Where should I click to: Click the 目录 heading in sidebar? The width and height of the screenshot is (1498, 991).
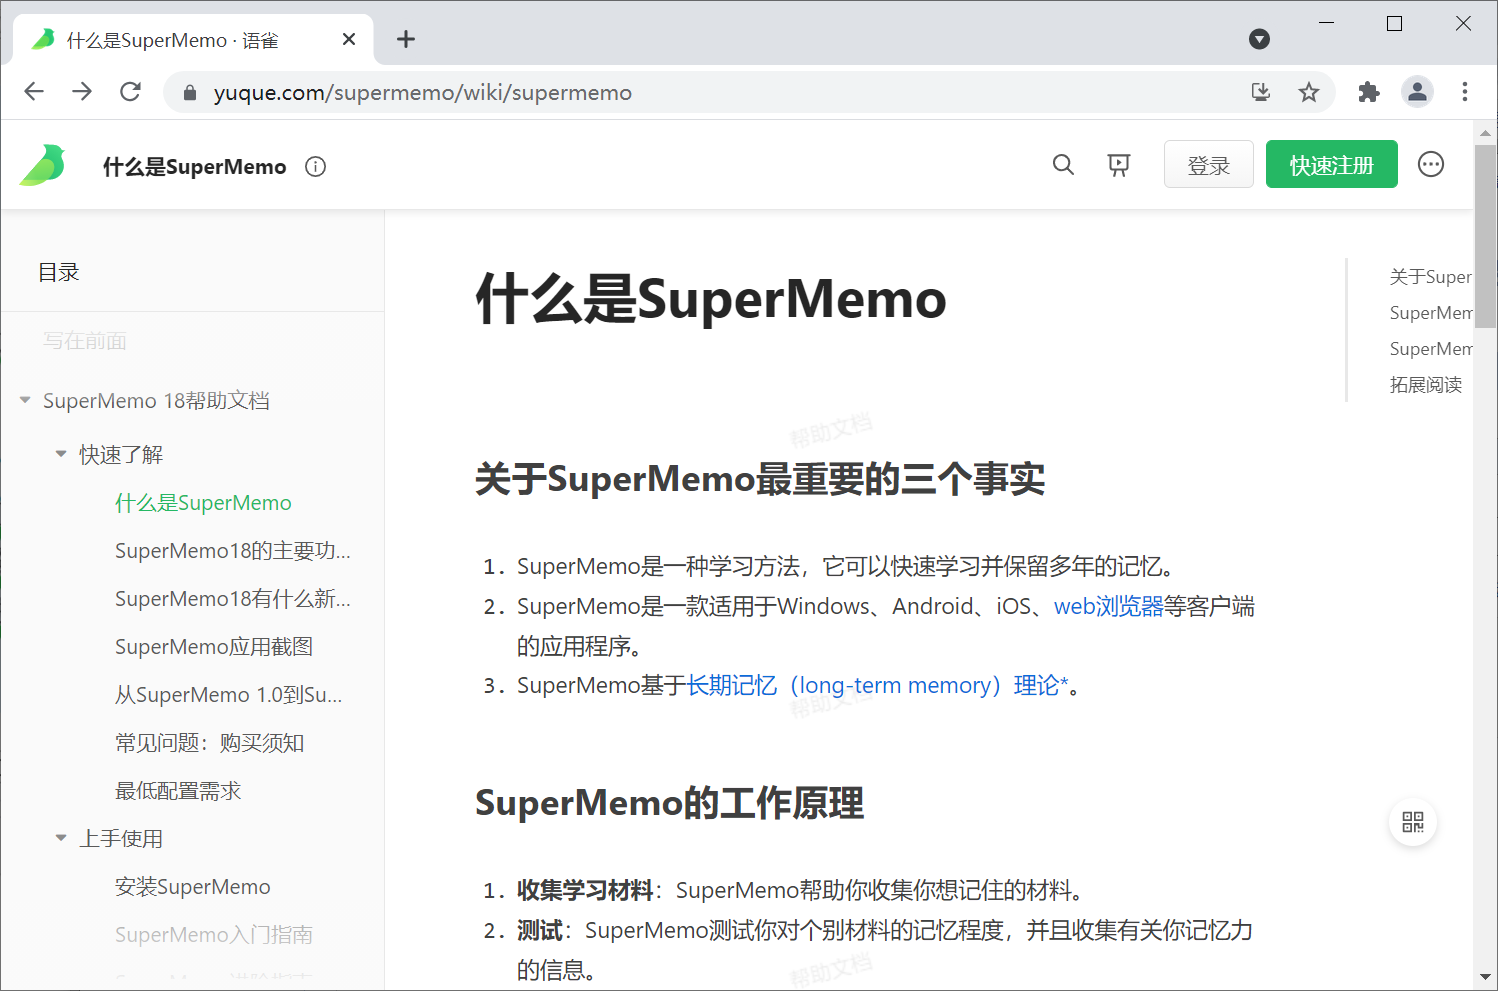click(x=58, y=272)
